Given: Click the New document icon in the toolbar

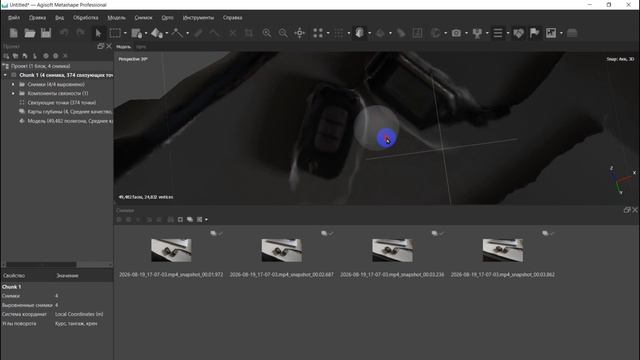Looking at the screenshot, I should (13, 33).
